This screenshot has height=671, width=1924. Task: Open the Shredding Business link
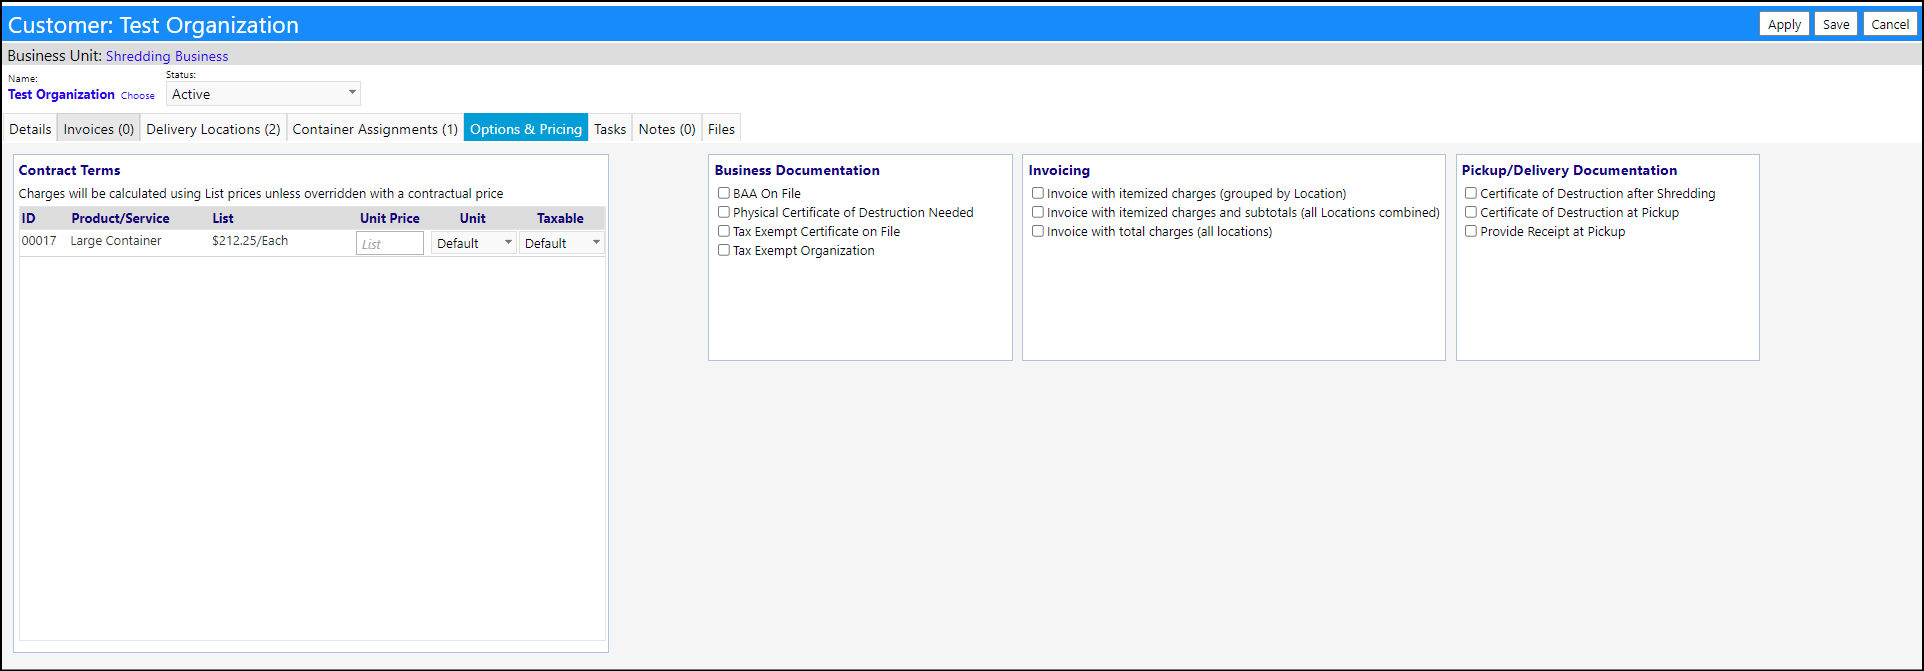(x=167, y=56)
